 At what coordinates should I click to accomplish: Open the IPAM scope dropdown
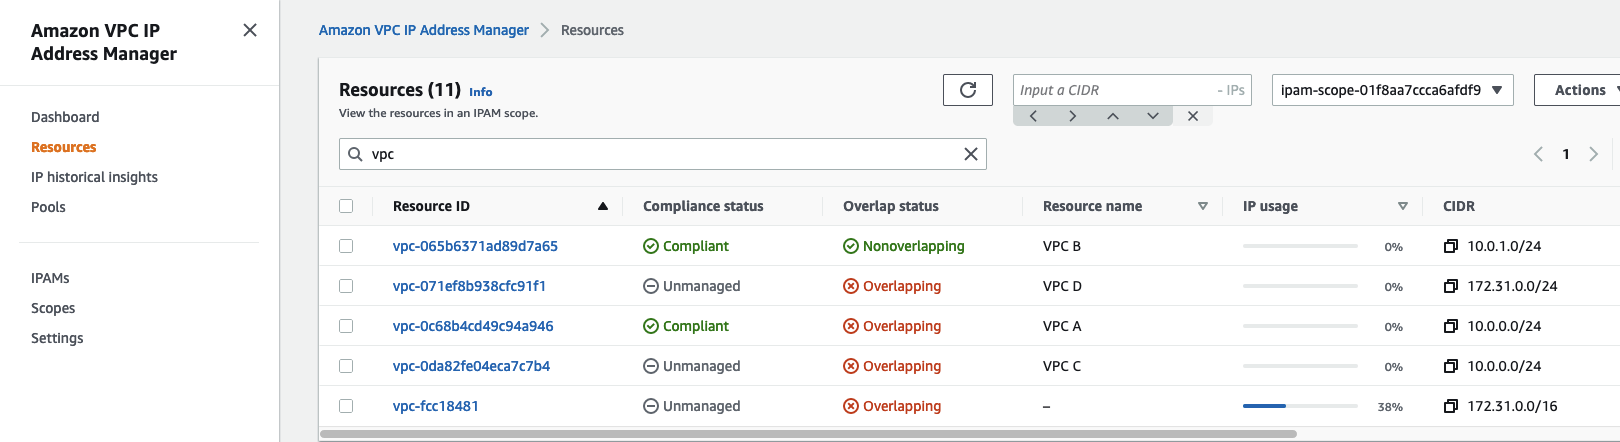[1392, 90]
